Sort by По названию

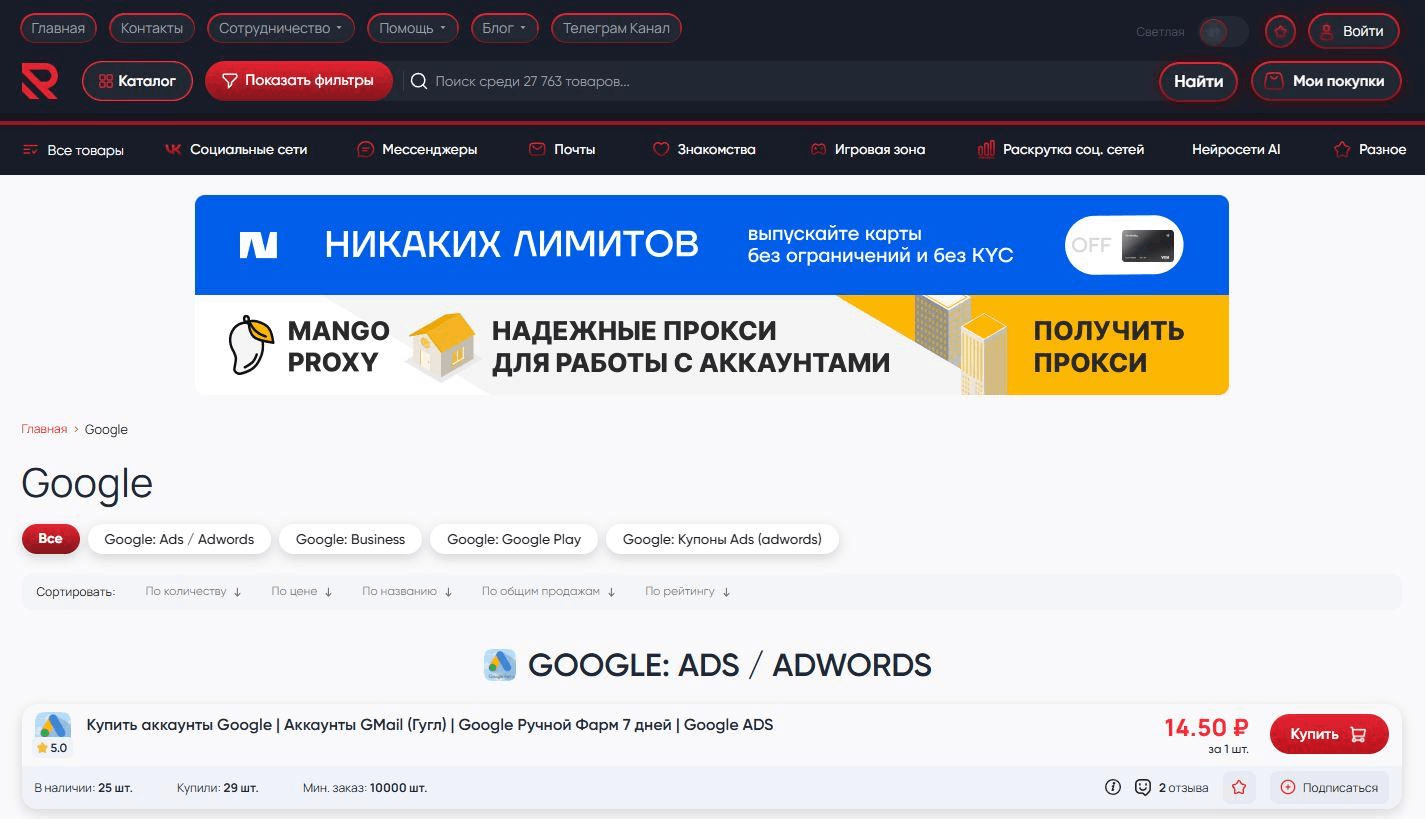click(407, 591)
